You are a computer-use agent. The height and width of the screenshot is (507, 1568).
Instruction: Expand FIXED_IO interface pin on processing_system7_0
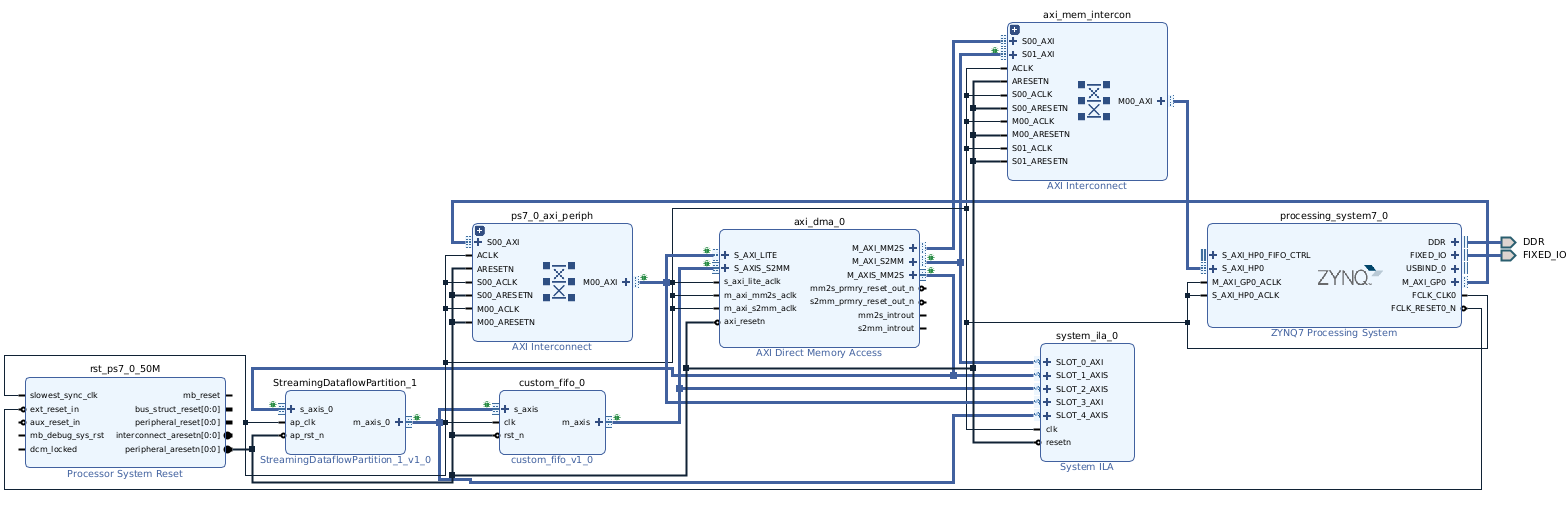click(1455, 255)
